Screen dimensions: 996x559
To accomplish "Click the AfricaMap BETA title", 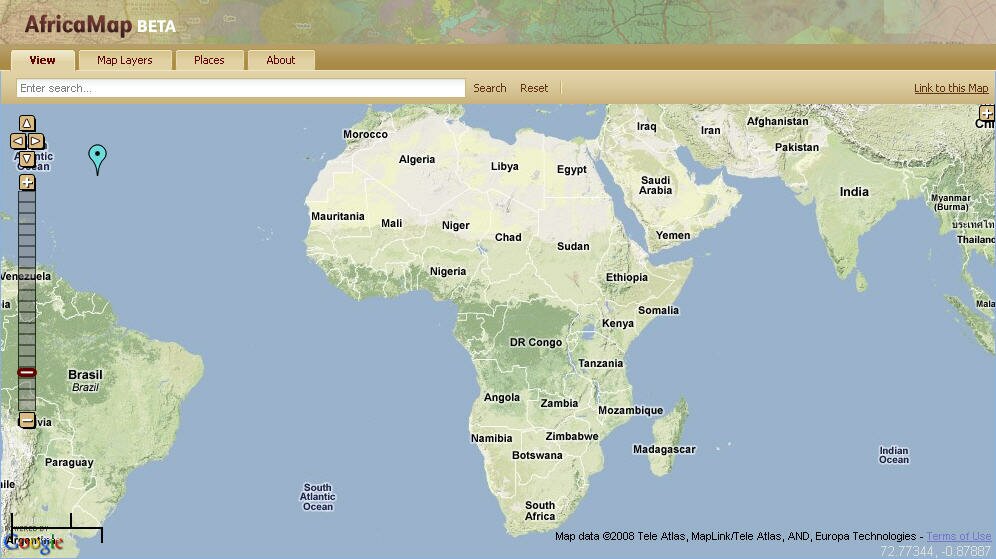I will point(100,25).
